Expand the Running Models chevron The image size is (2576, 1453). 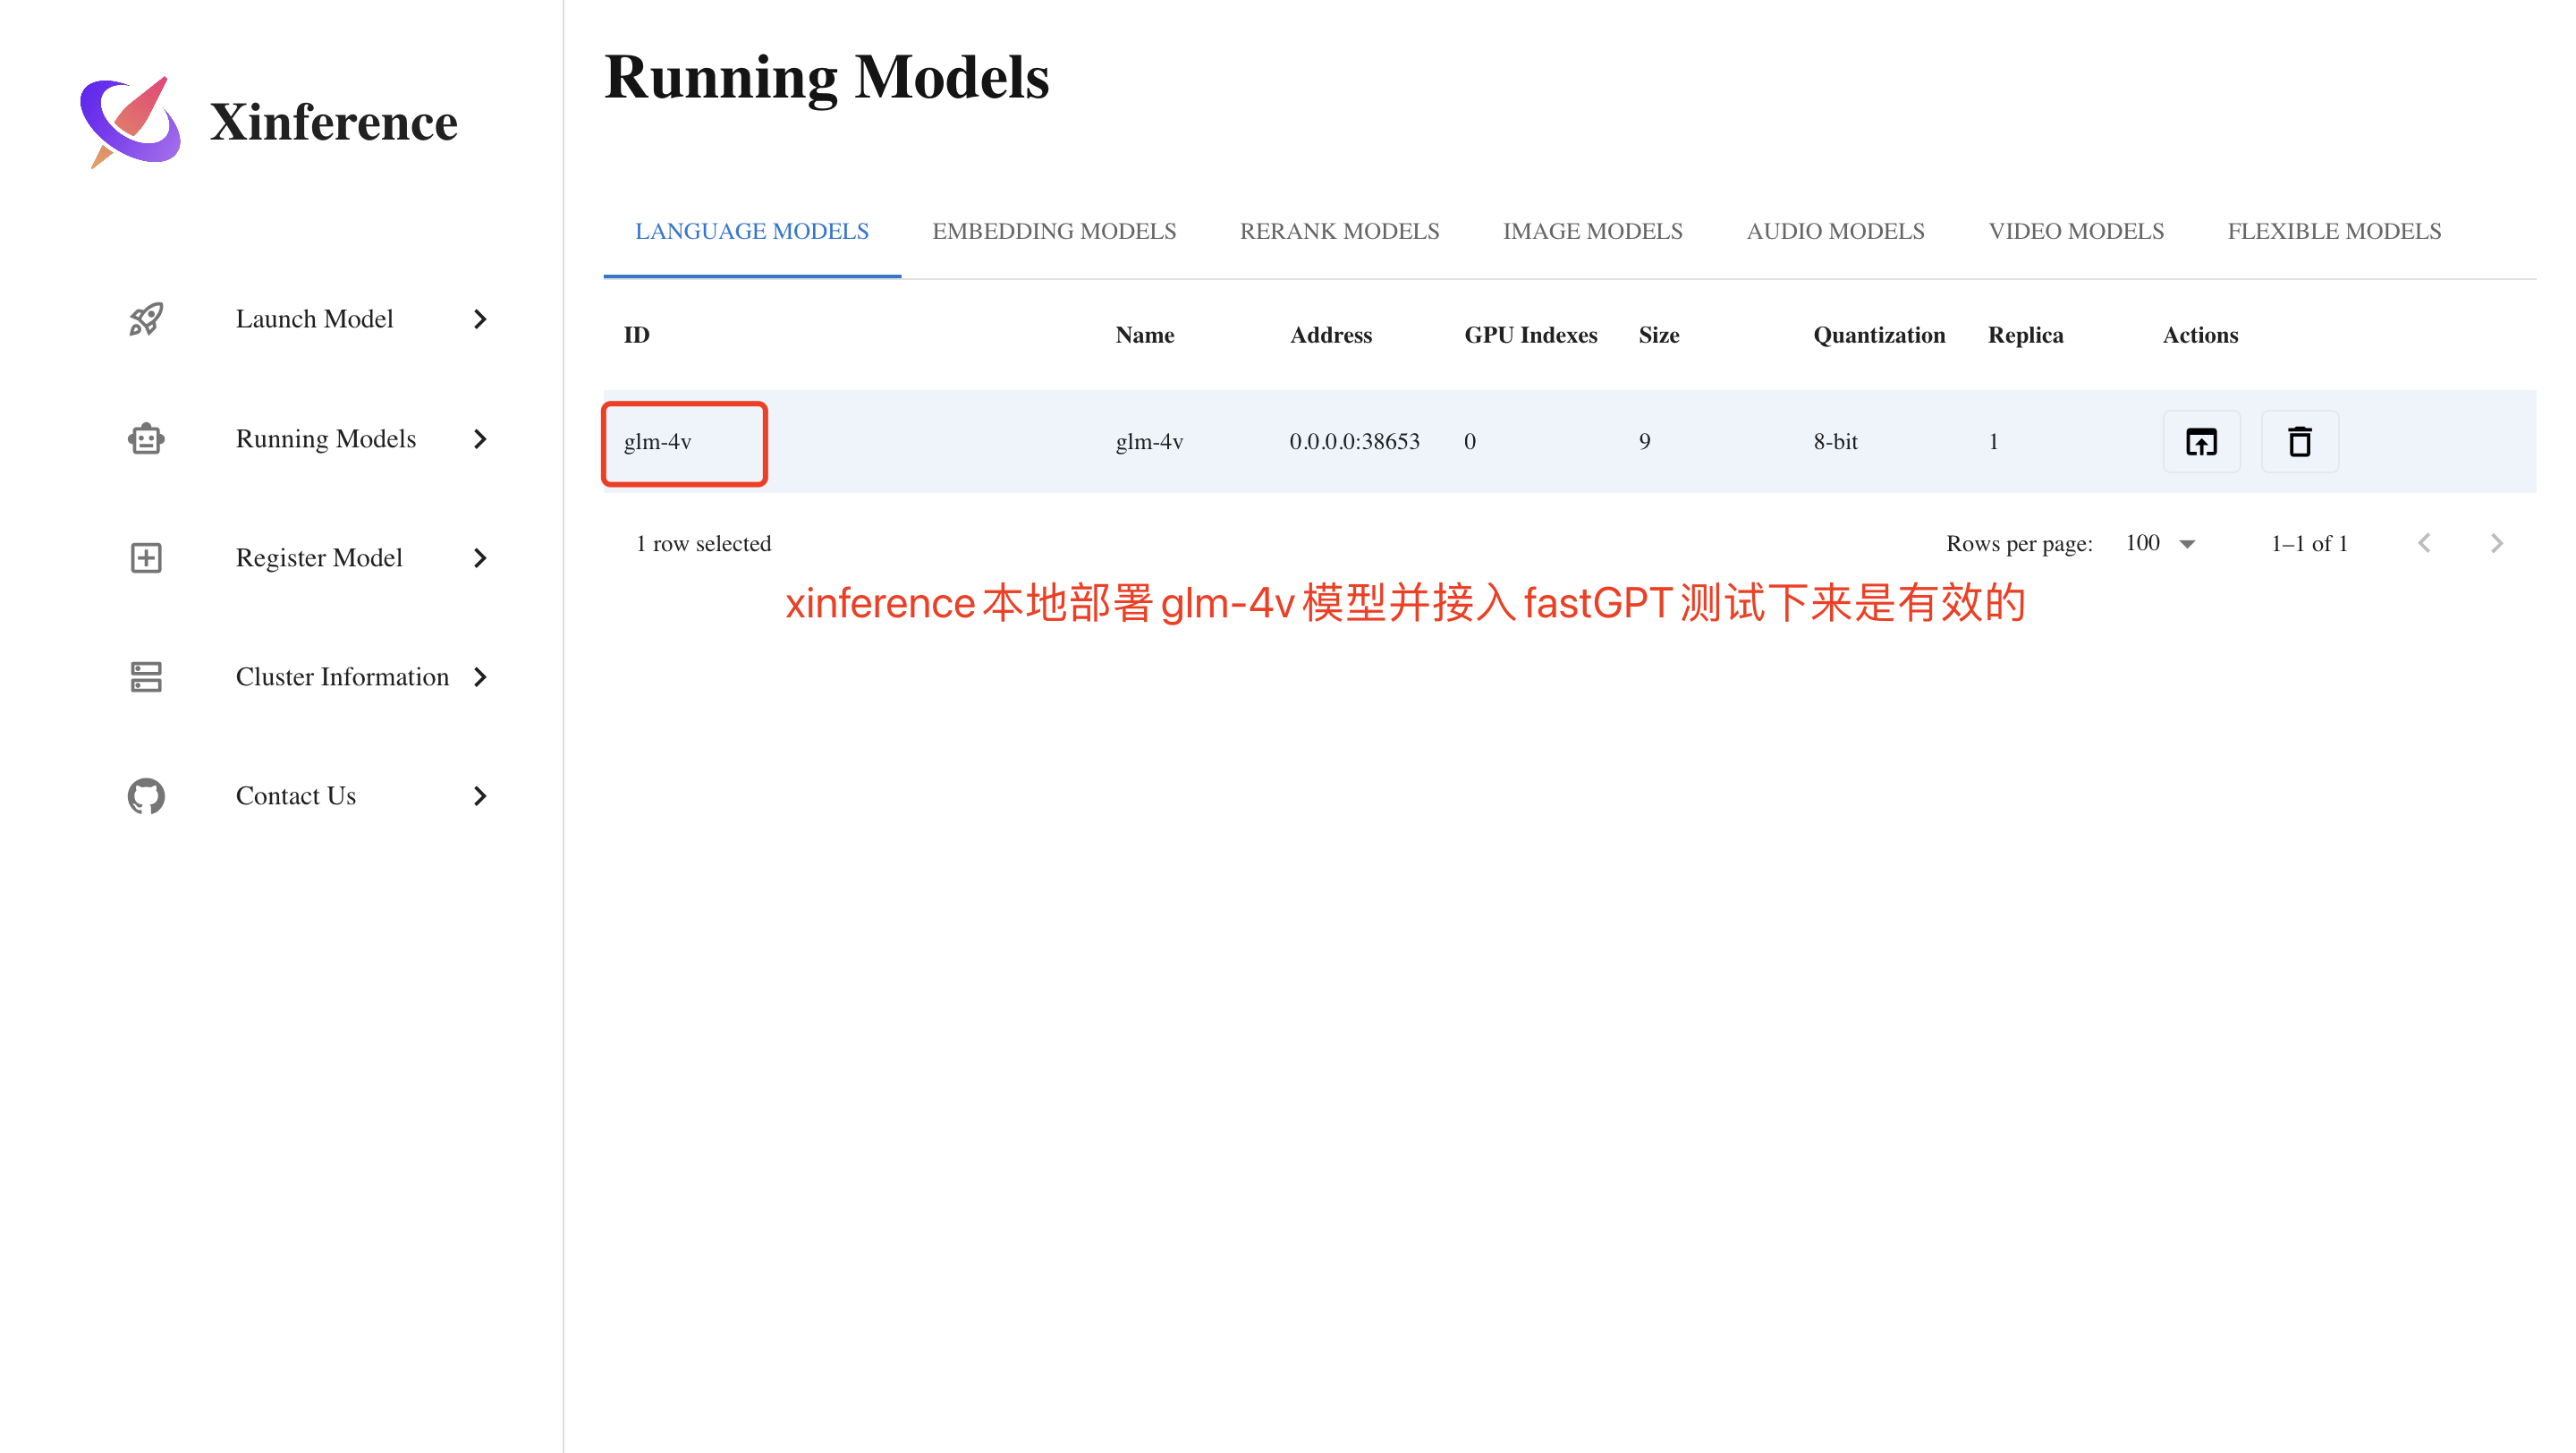click(x=480, y=438)
